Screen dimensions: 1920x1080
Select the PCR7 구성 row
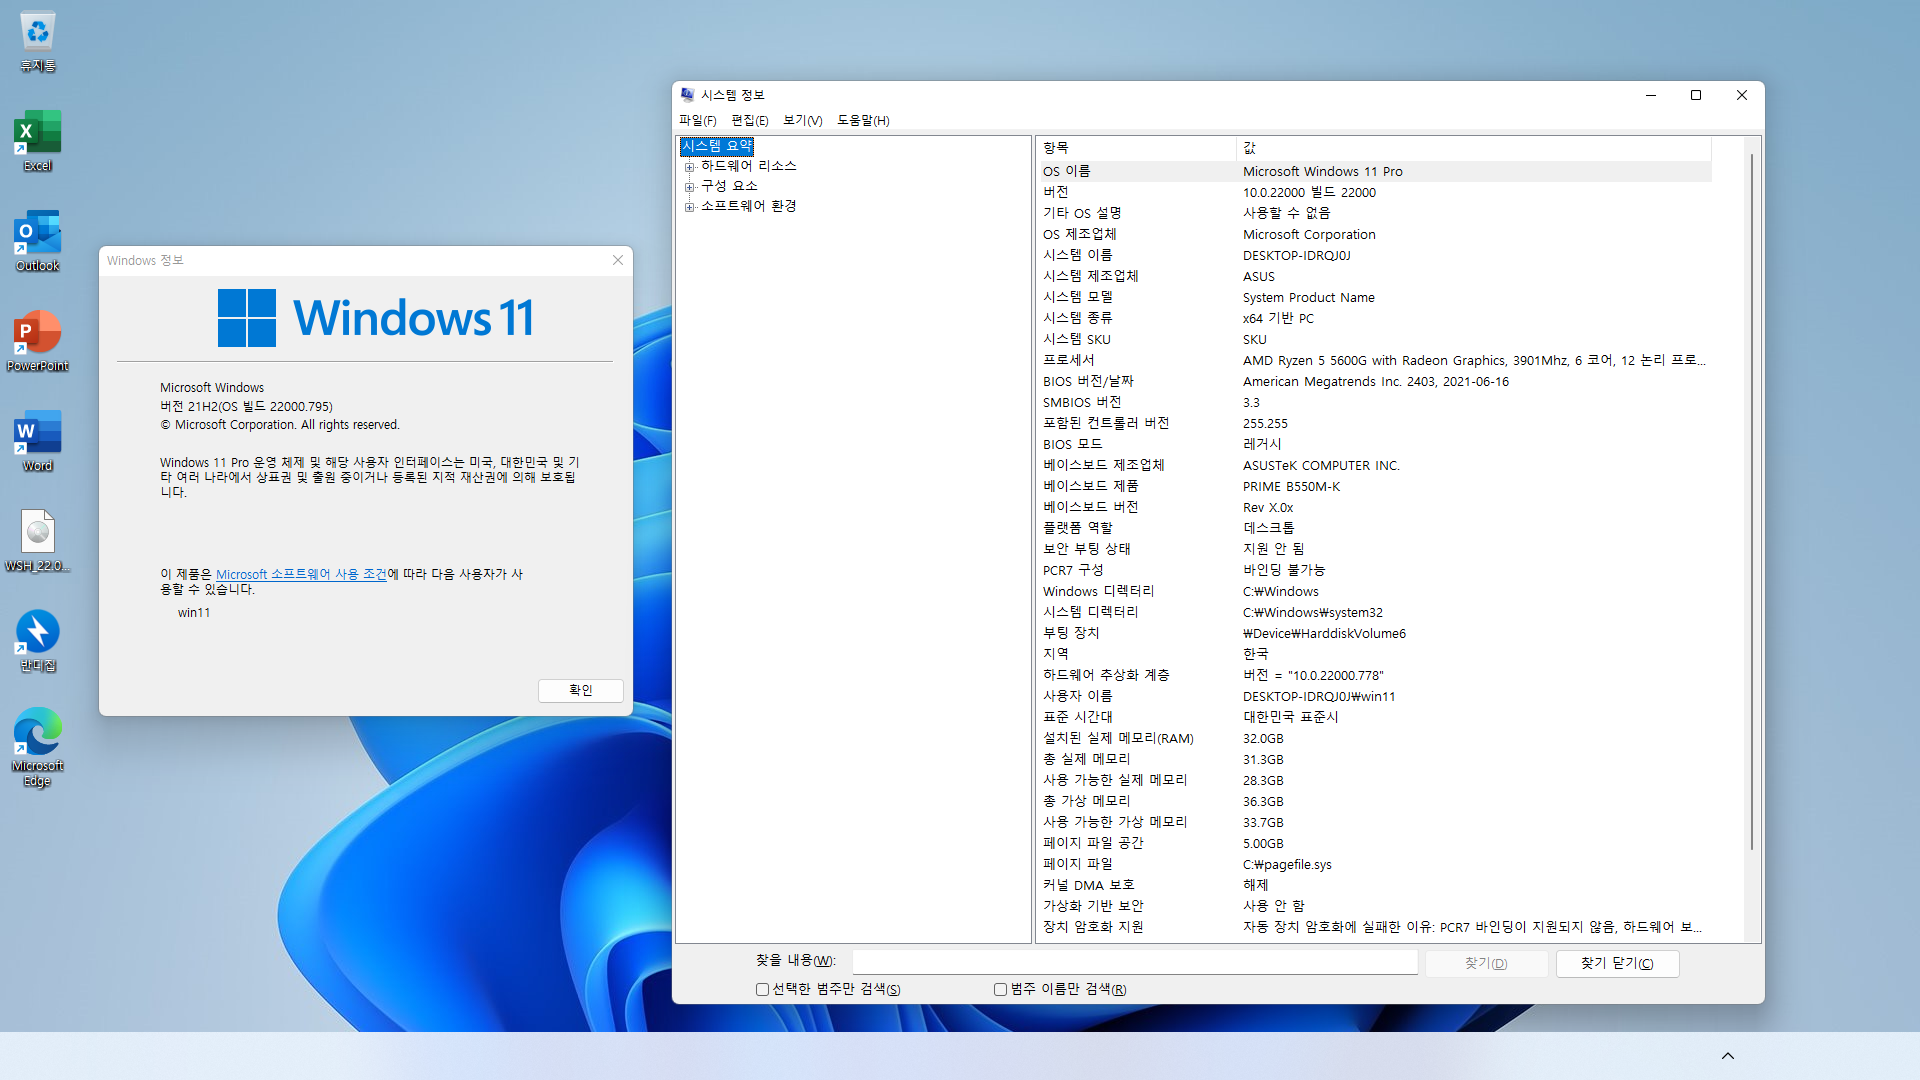(x=1375, y=570)
